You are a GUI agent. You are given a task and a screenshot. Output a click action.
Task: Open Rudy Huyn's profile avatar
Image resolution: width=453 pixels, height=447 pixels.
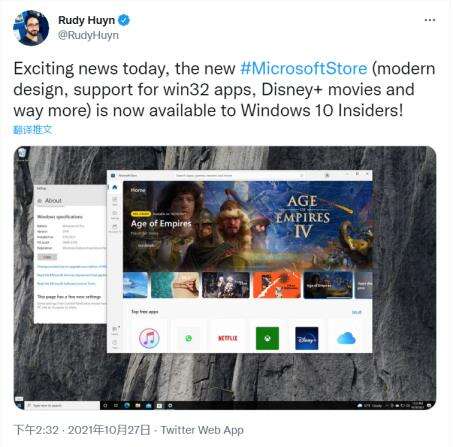pyautogui.click(x=31, y=28)
